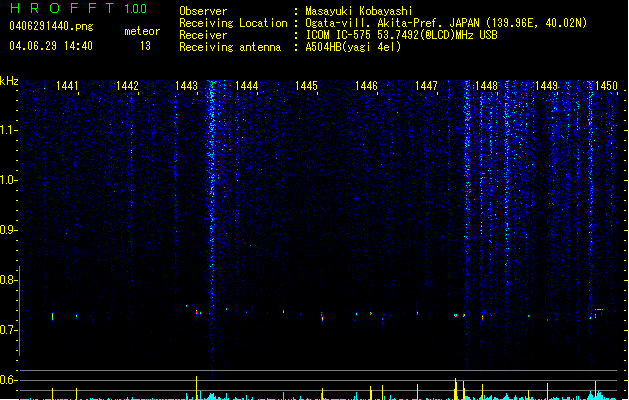Click the Receiving antenna label
The height and width of the screenshot is (400, 629).
click(230, 47)
